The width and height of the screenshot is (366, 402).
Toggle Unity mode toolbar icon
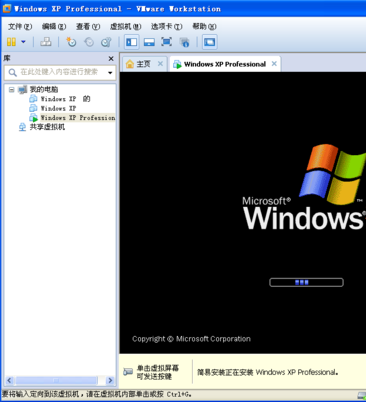tap(184, 42)
